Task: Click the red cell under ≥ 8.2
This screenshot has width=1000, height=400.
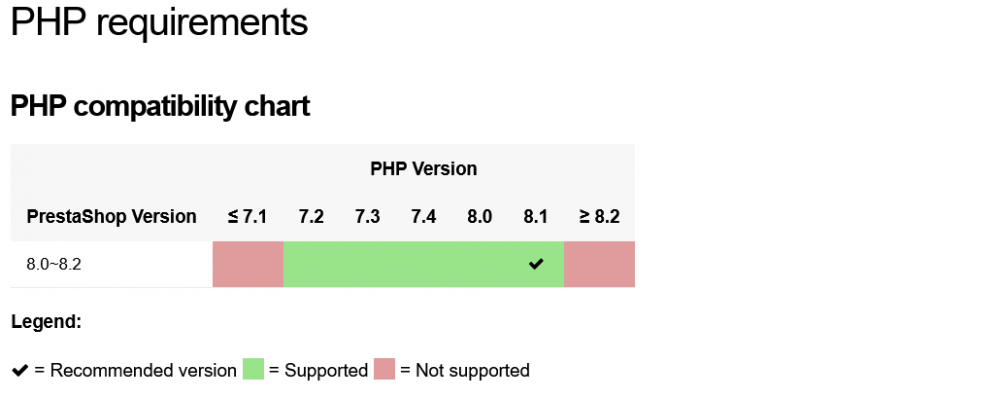Action: click(x=599, y=264)
